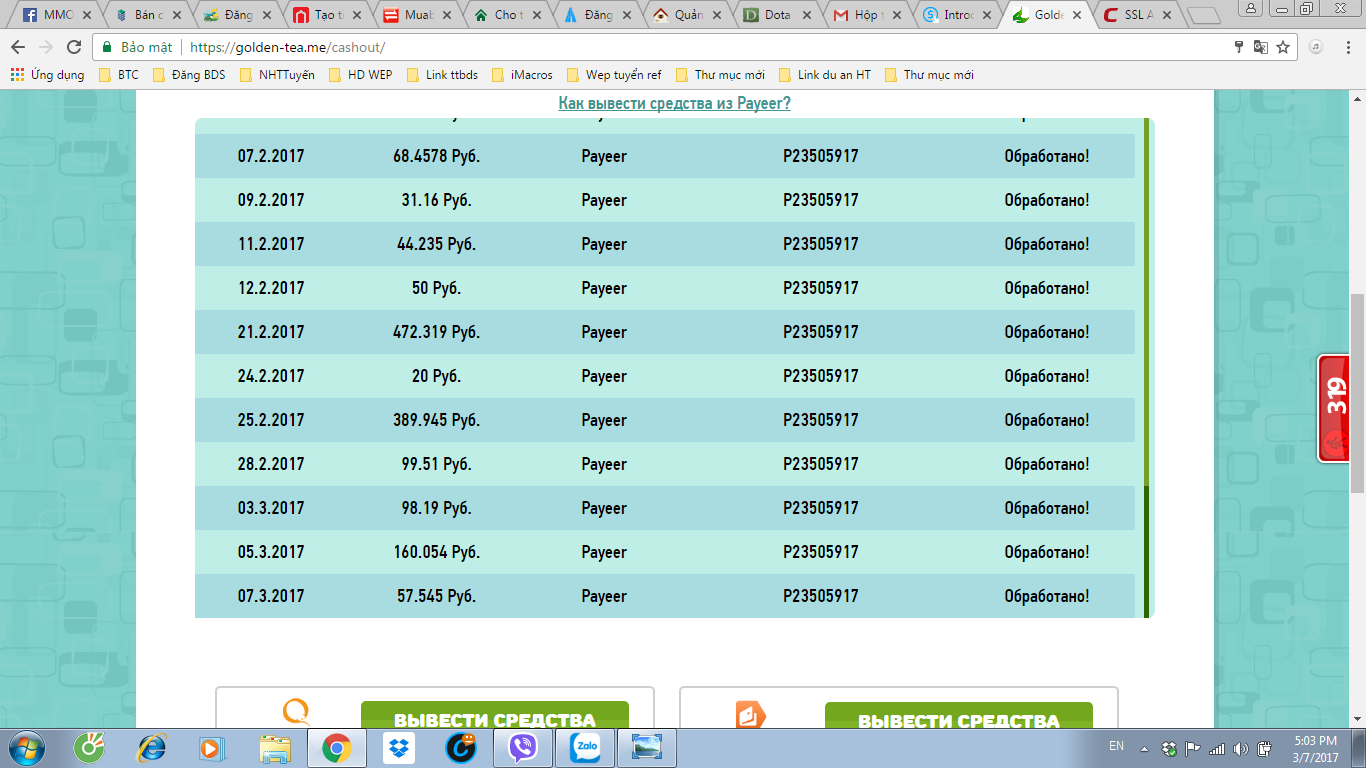The image size is (1366, 768).
Task: Click the date 21.2.2017 in the table
Action: [x=271, y=332]
